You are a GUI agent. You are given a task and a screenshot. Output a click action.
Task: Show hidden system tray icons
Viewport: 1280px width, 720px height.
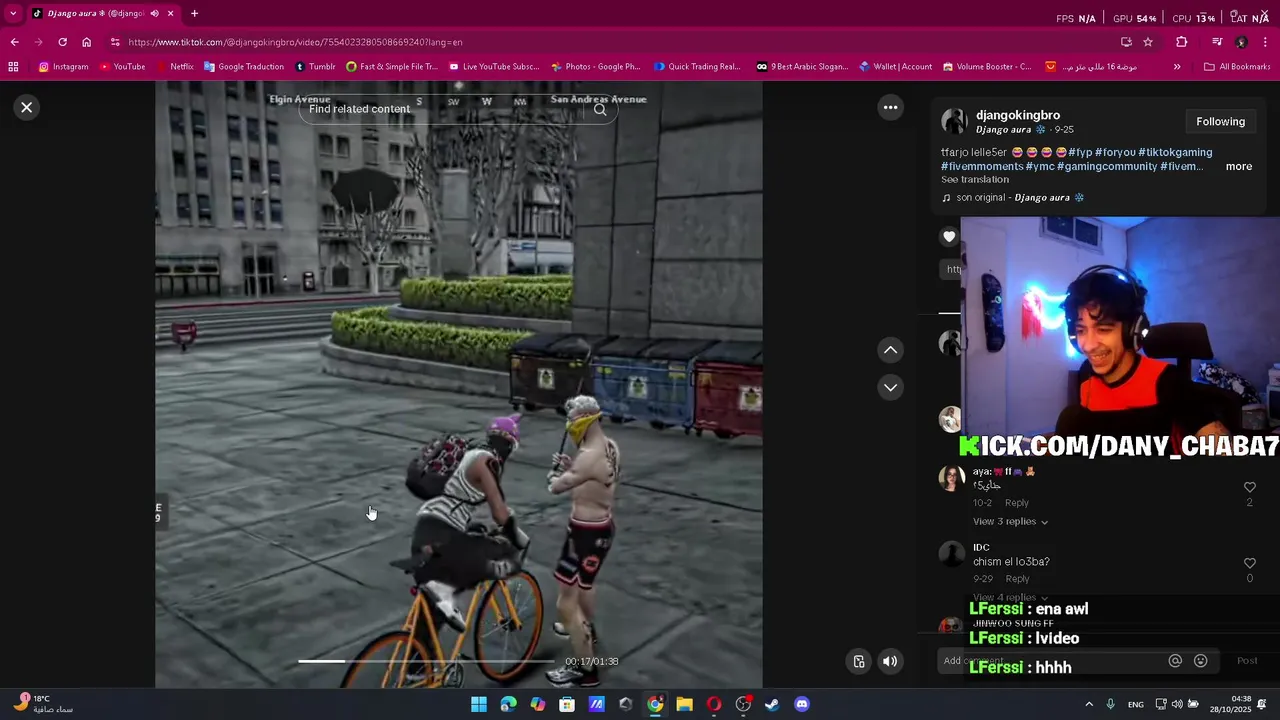[1089, 704]
